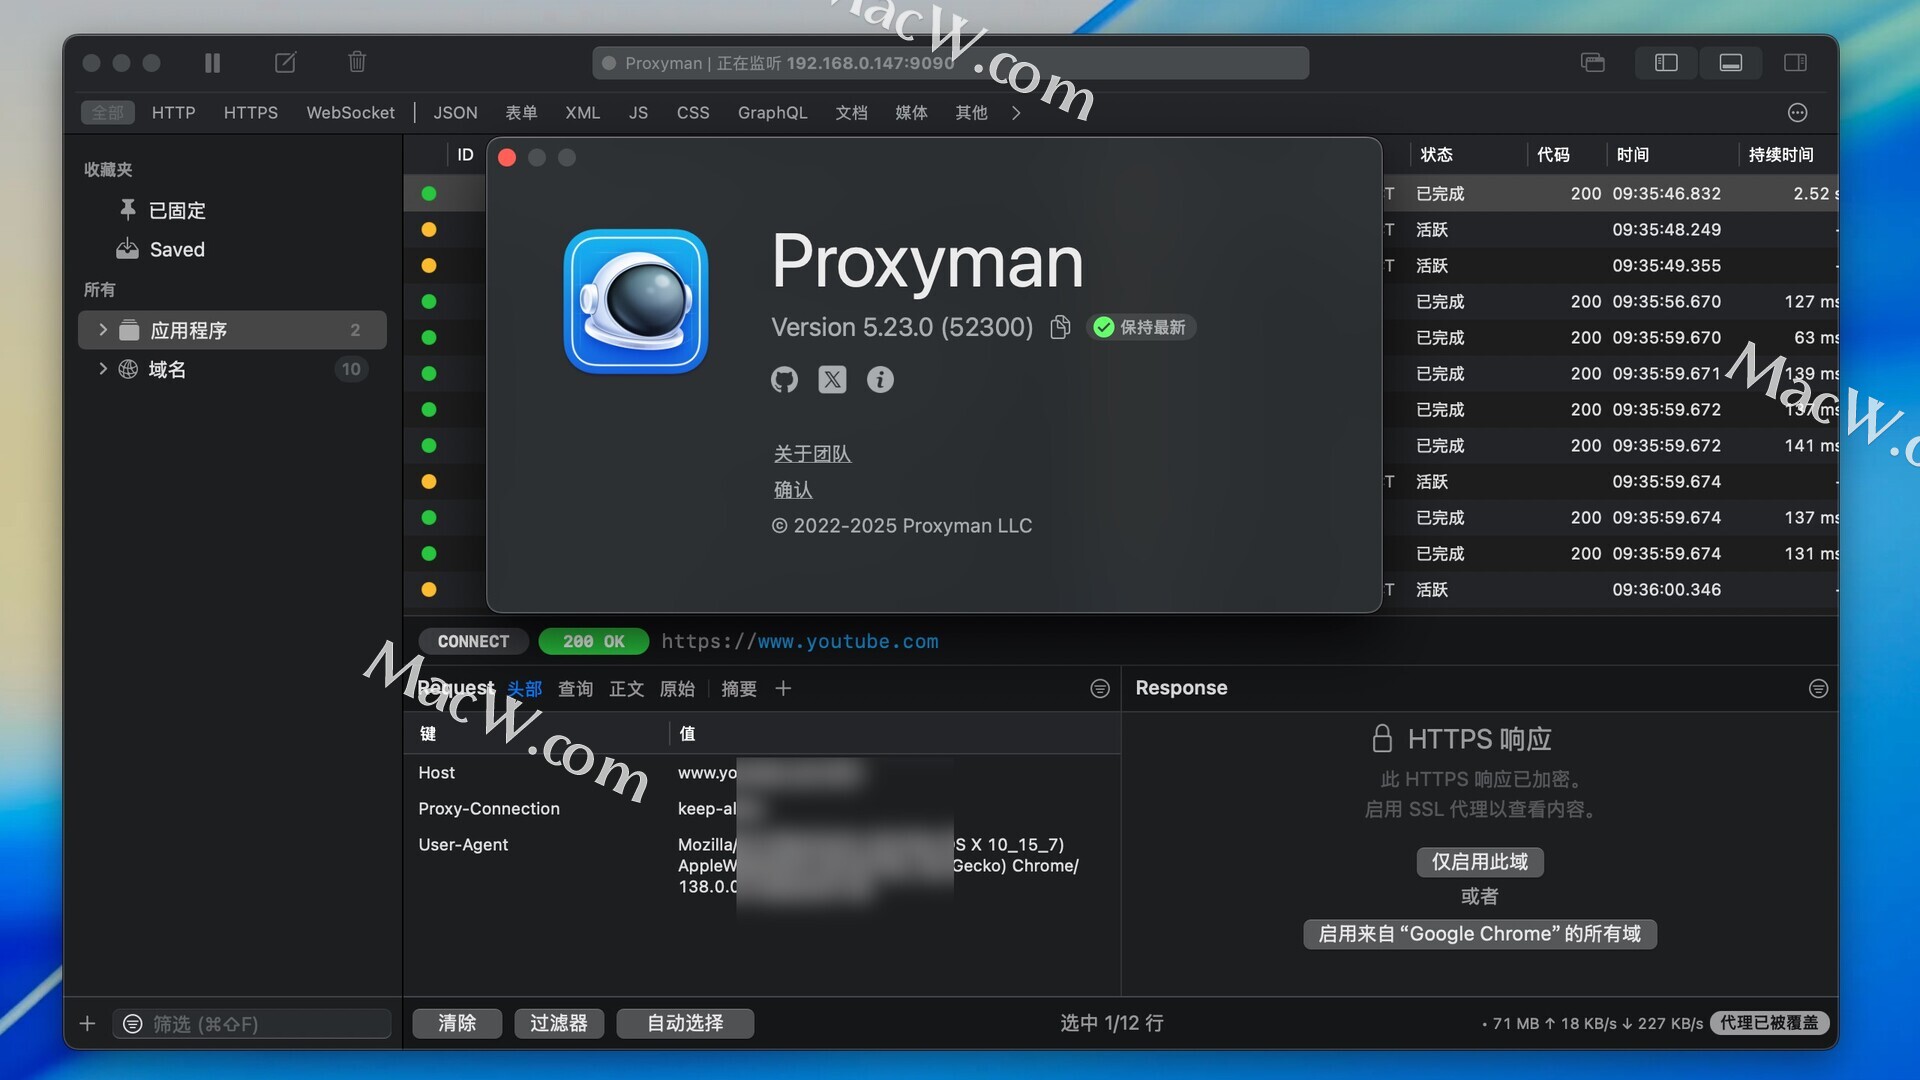Select the Proxy-Connection header row
Viewport: 1920px width, 1080px height.
tap(761, 808)
